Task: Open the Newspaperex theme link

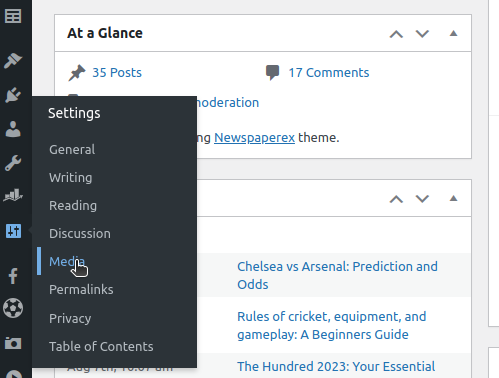Action: tap(254, 137)
